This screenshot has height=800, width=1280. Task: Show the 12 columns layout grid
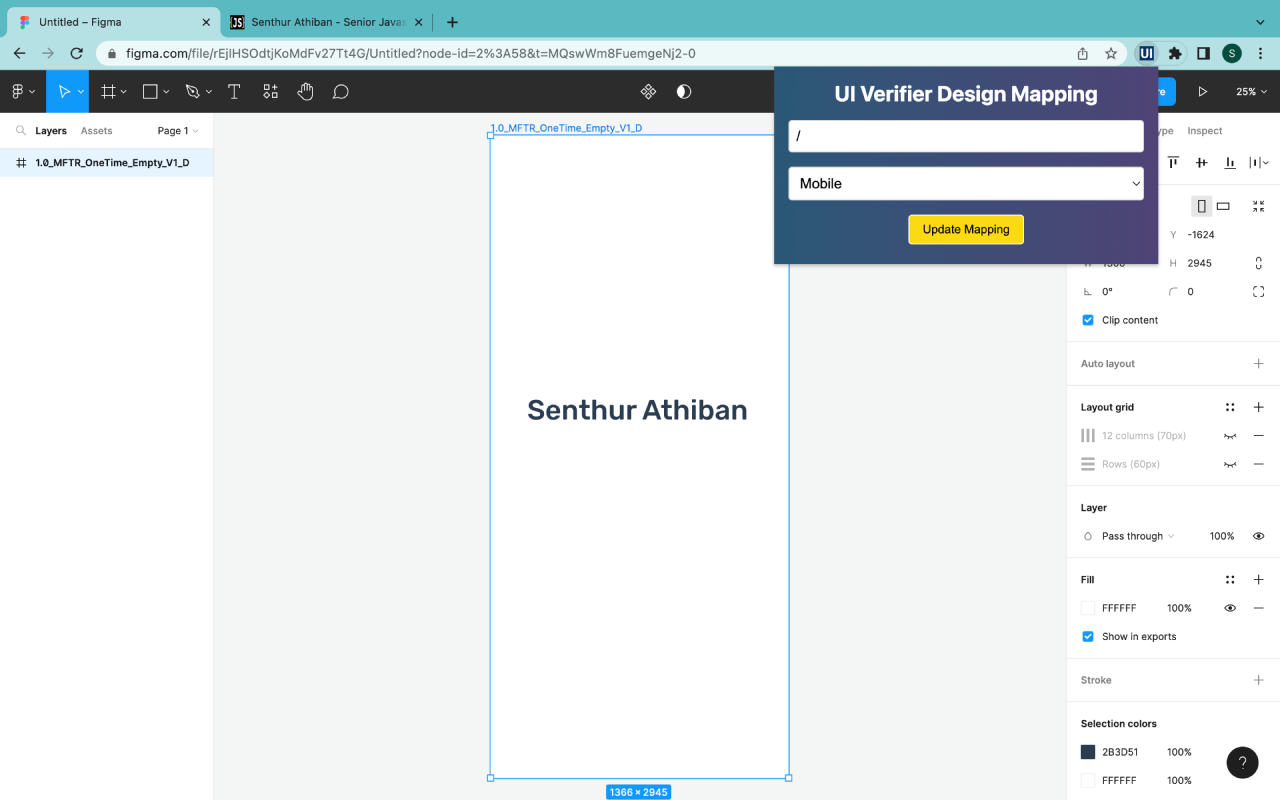(1230, 436)
